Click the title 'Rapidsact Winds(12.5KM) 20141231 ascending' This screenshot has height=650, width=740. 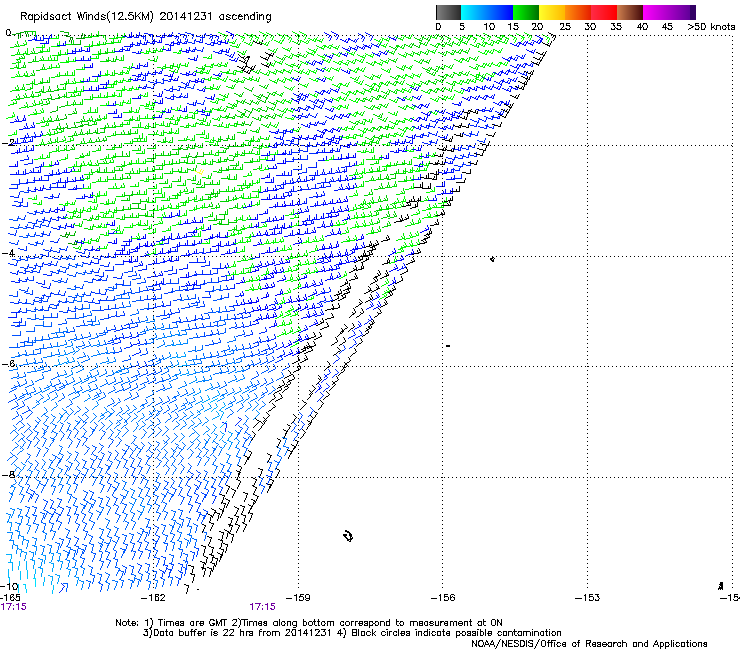pyautogui.click(x=146, y=17)
